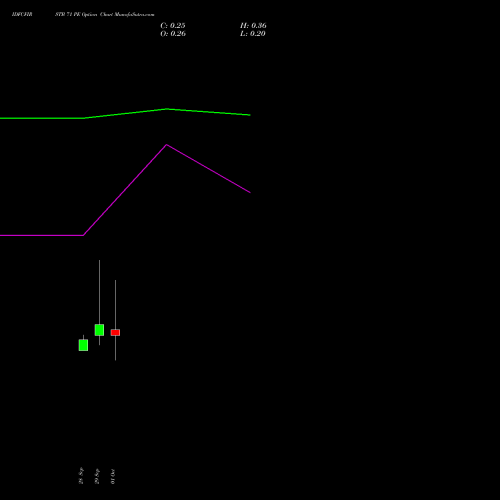Viewport: 500px width, 500px height.
Task: Click the high value "H: 0.36"
Action: click(x=253, y=26)
